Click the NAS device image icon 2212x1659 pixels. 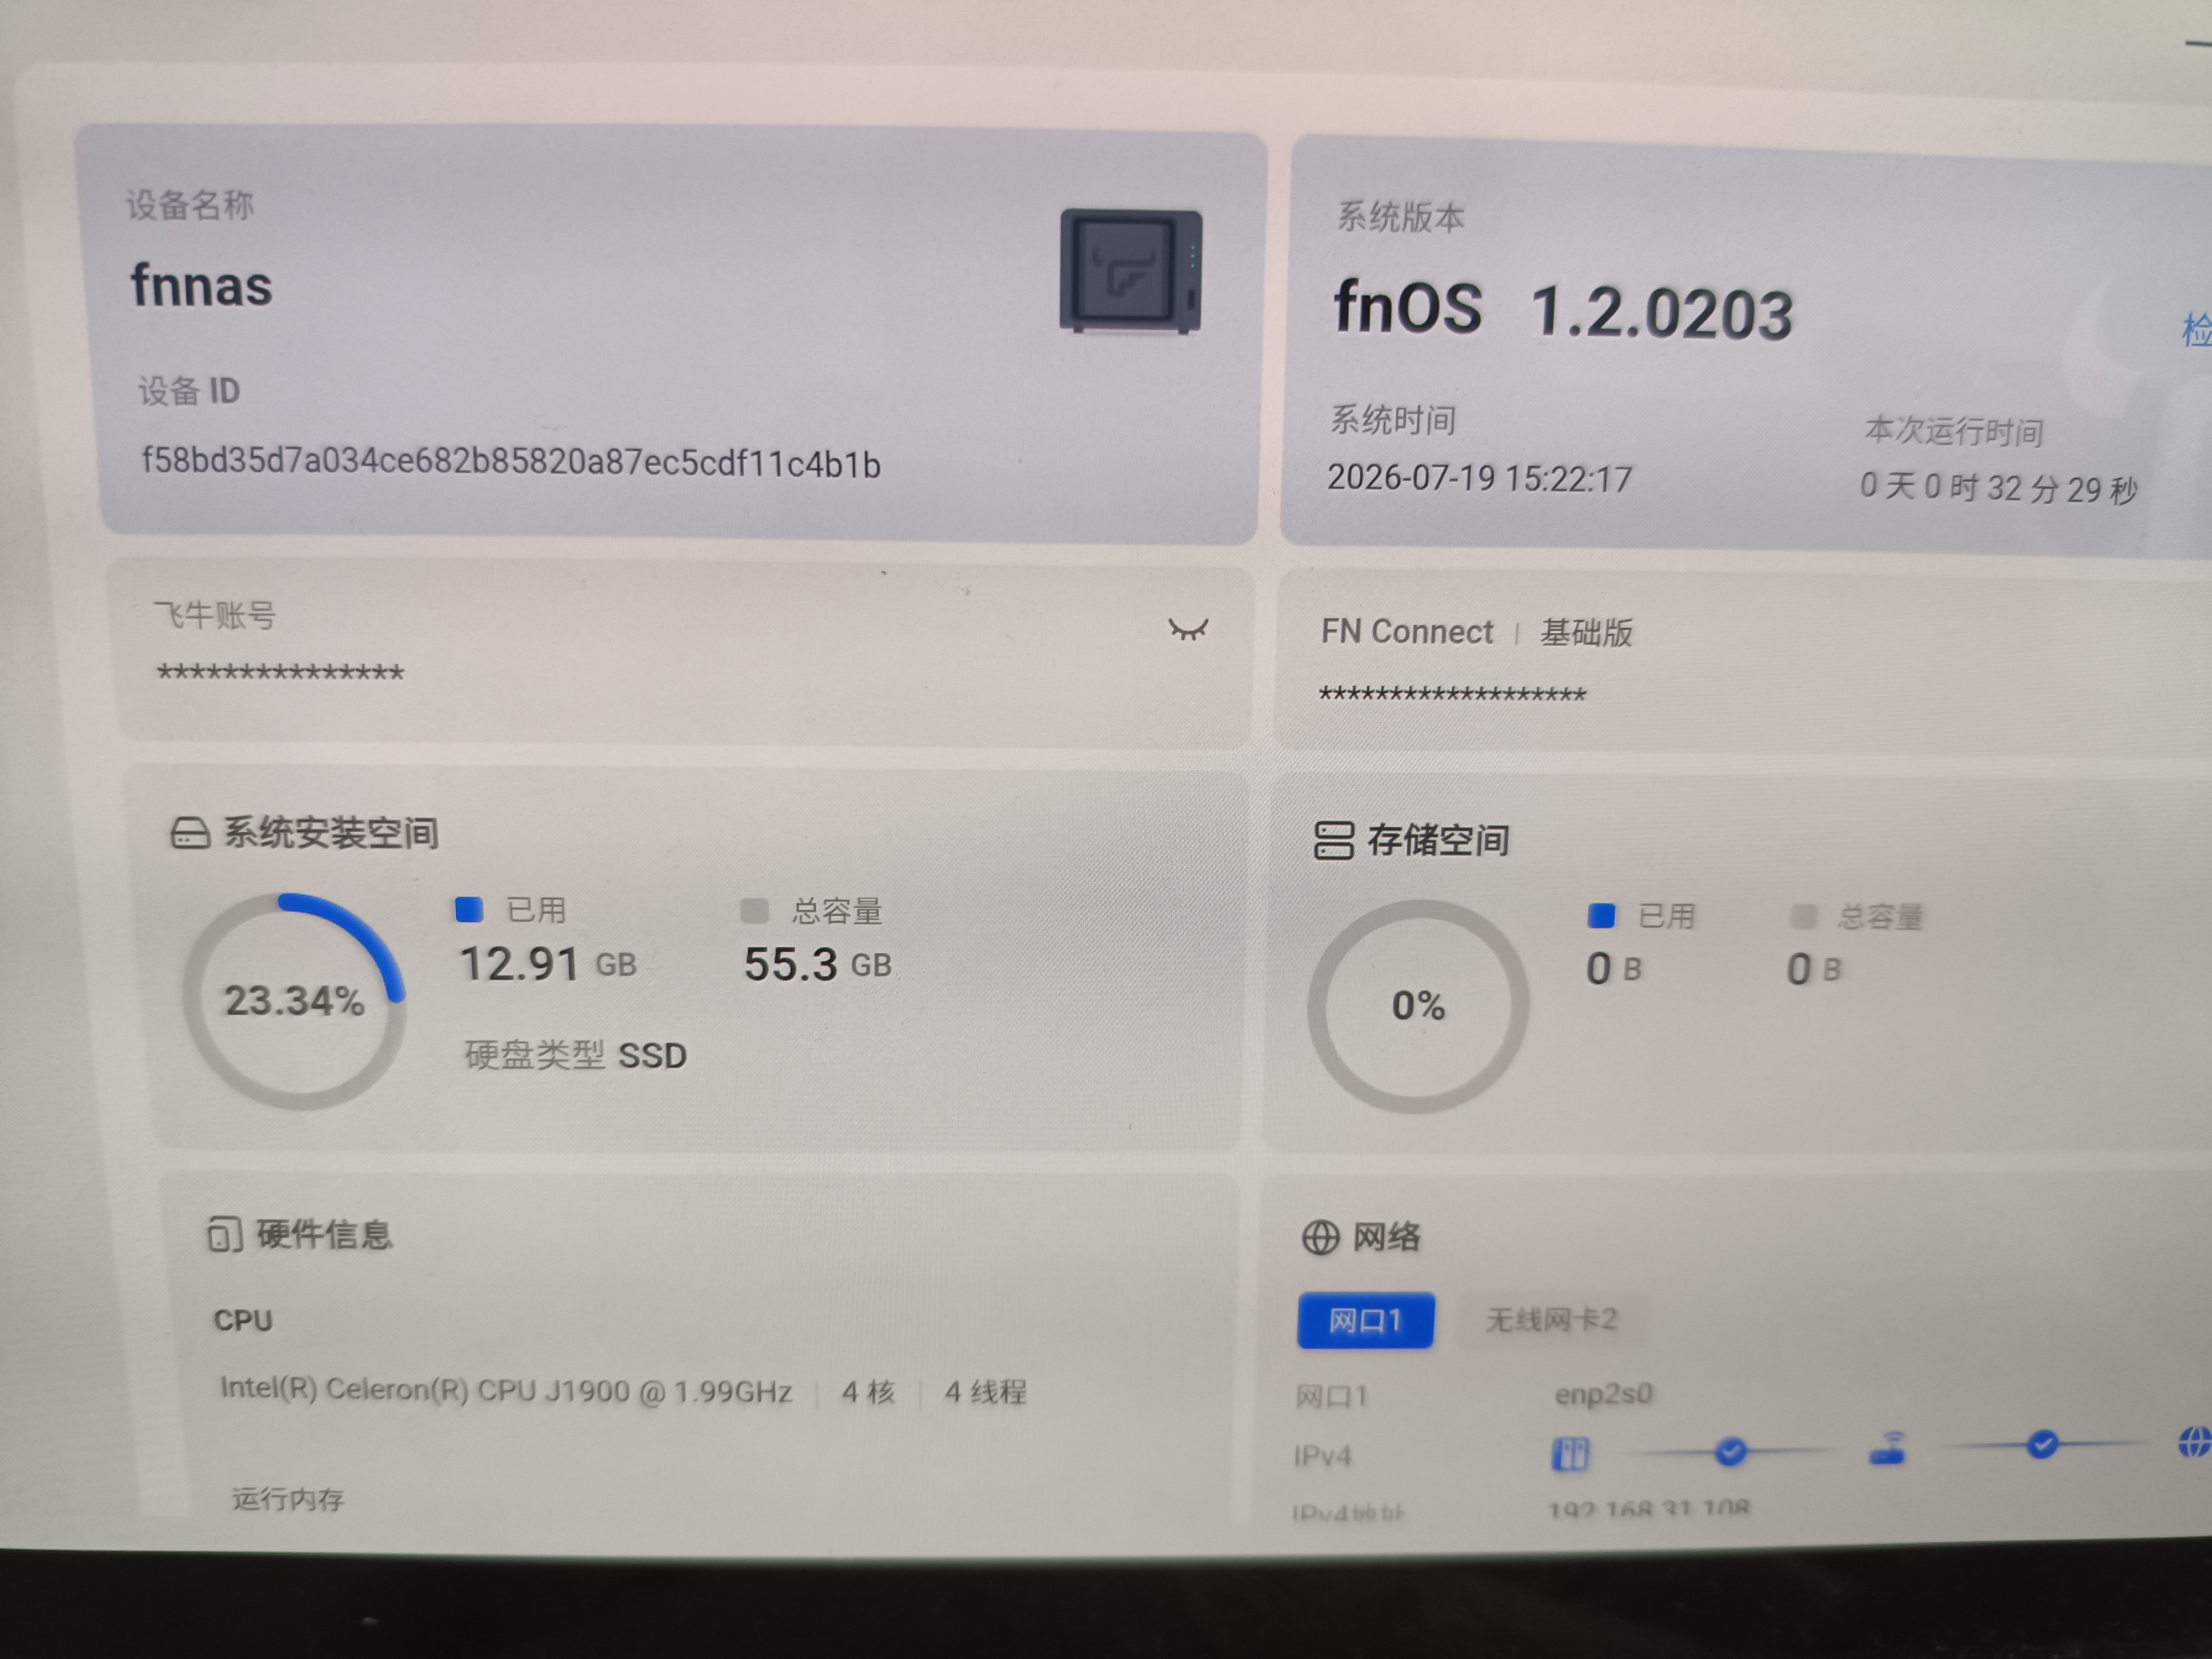click(1131, 271)
